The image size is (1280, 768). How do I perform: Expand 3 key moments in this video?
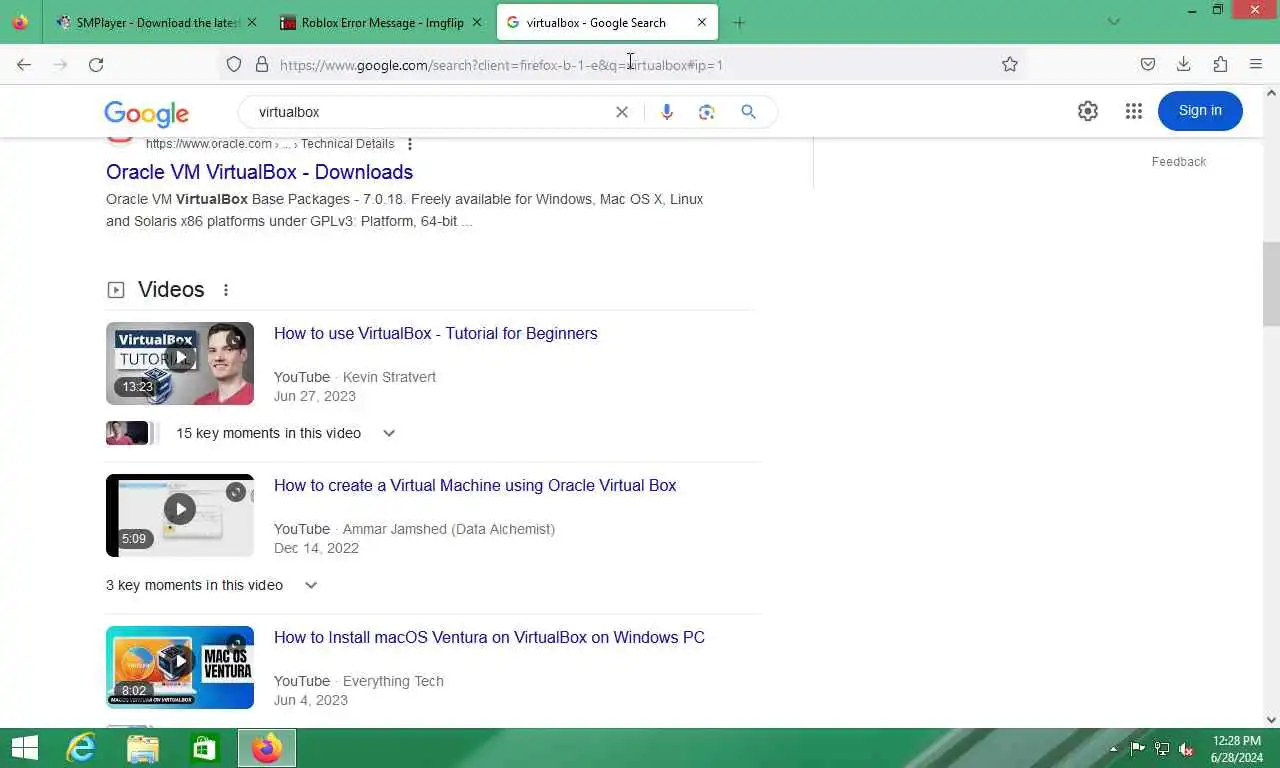311,585
